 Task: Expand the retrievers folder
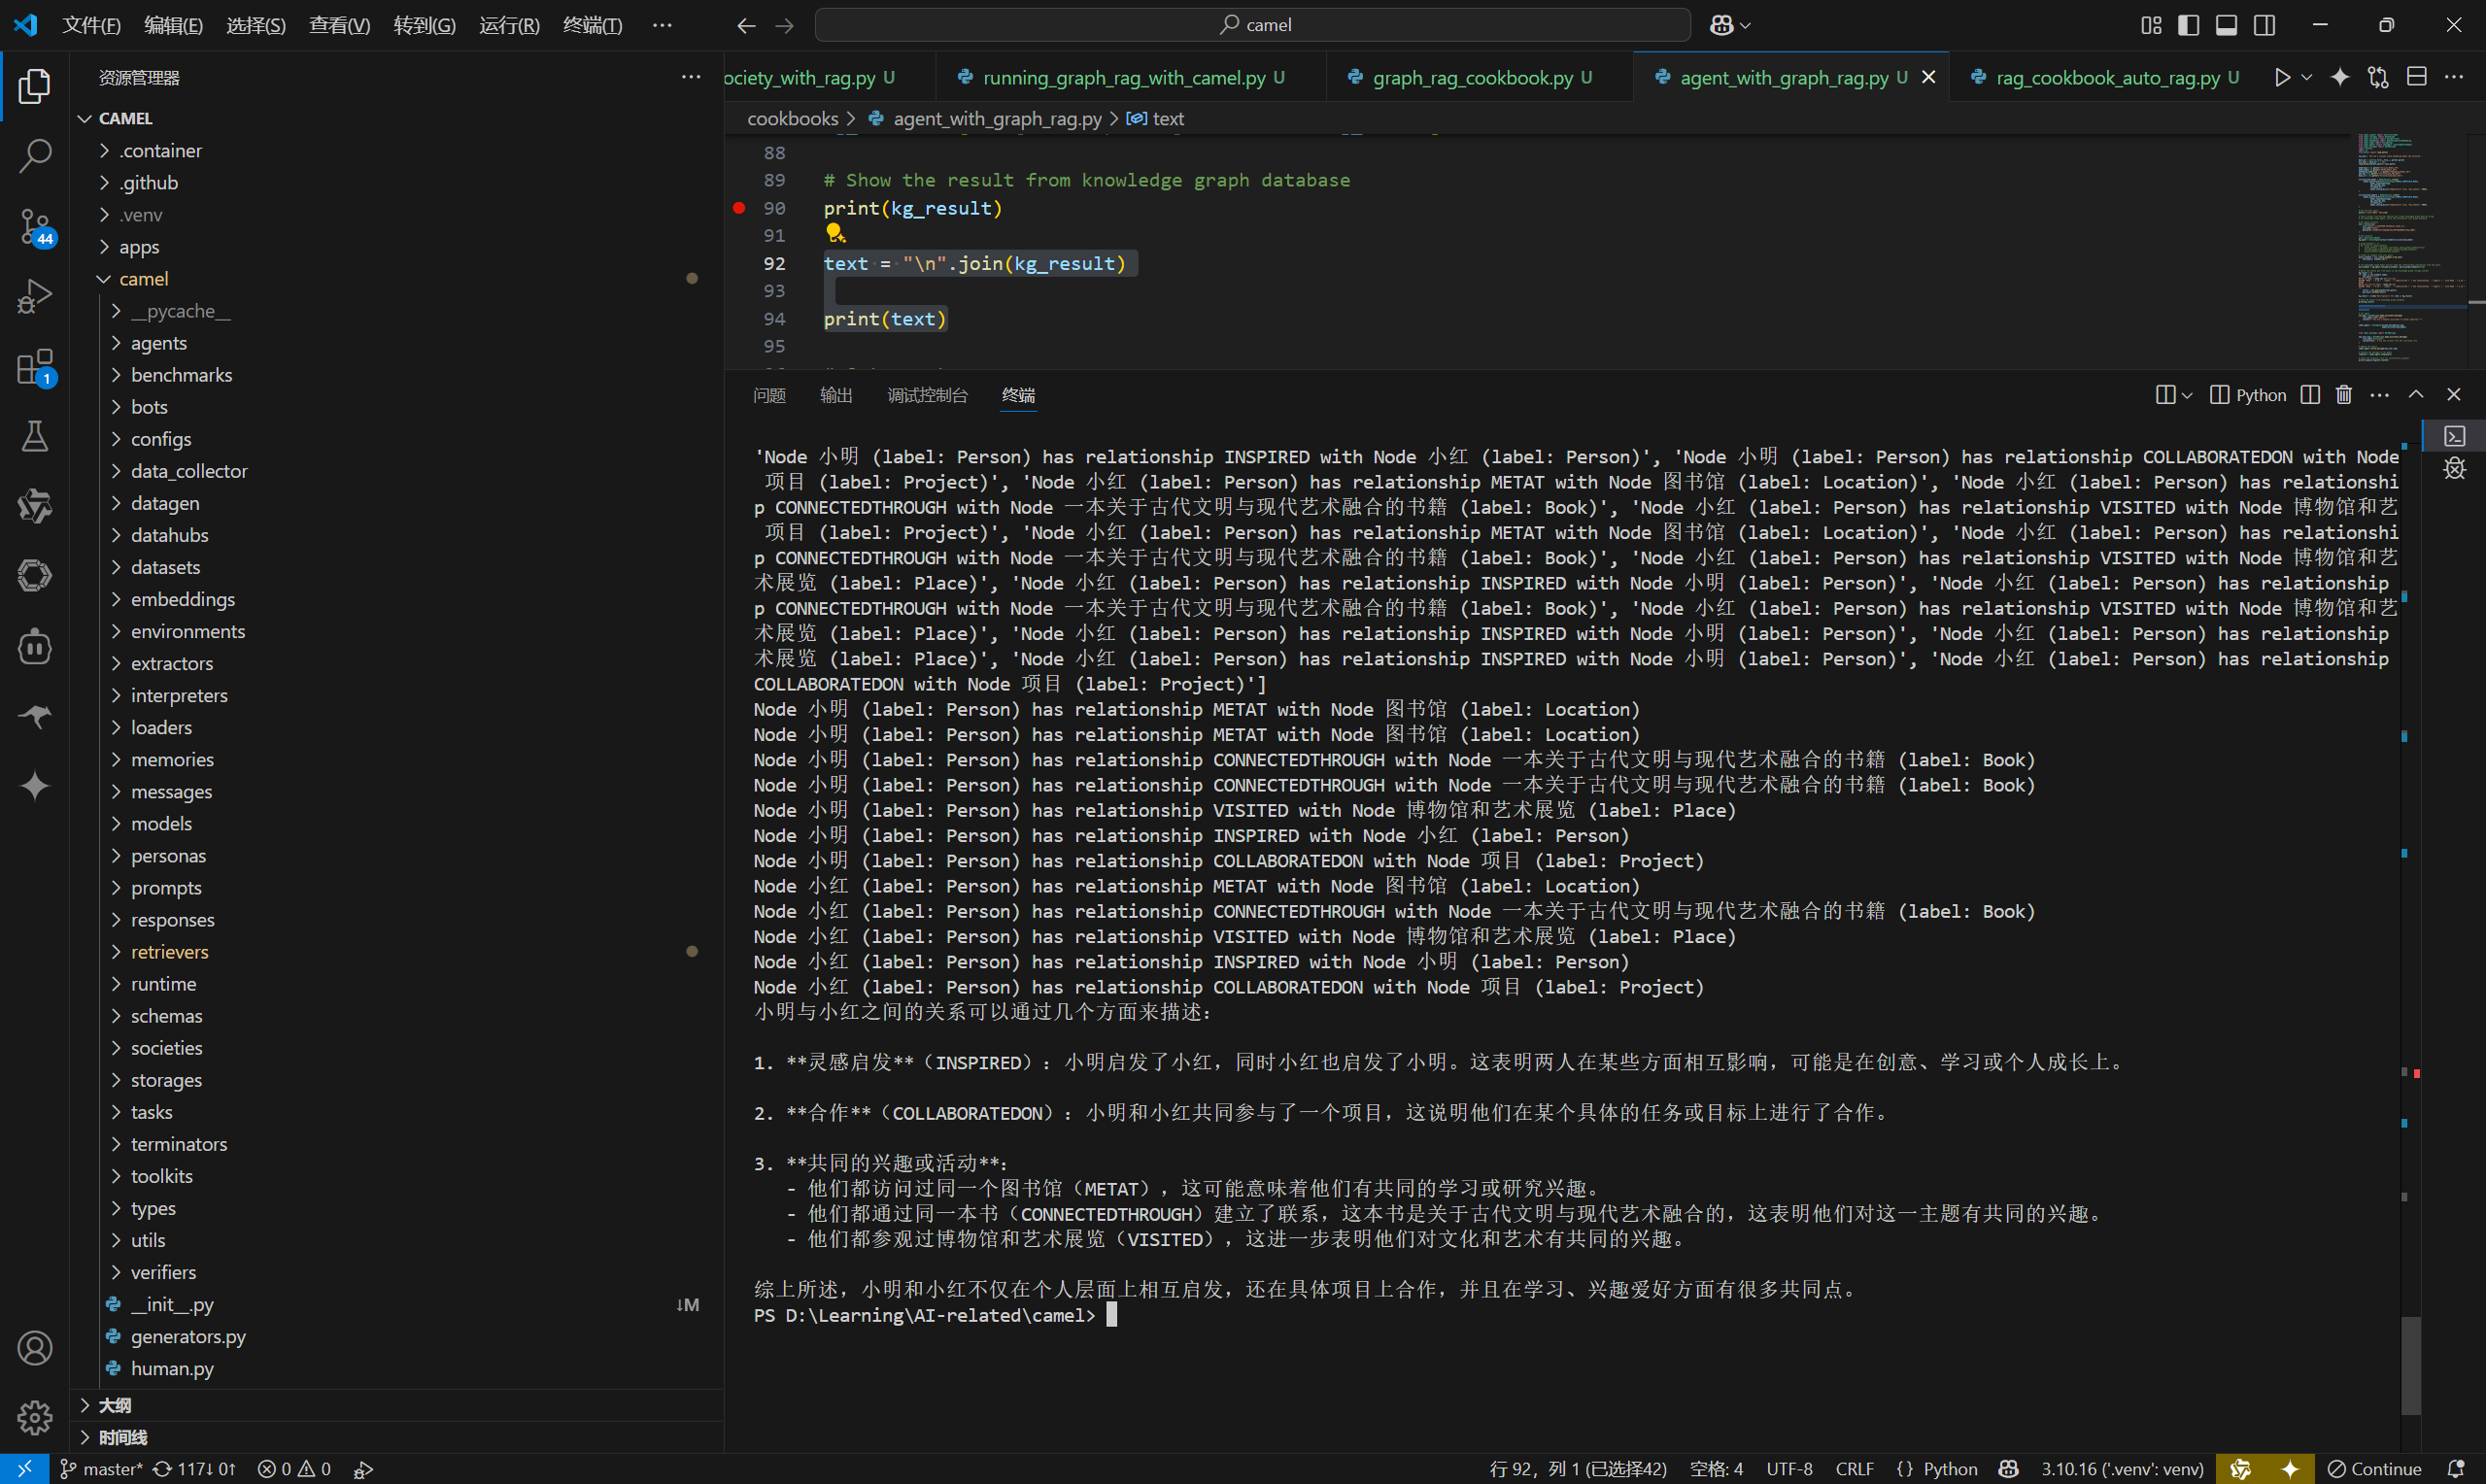point(169,952)
